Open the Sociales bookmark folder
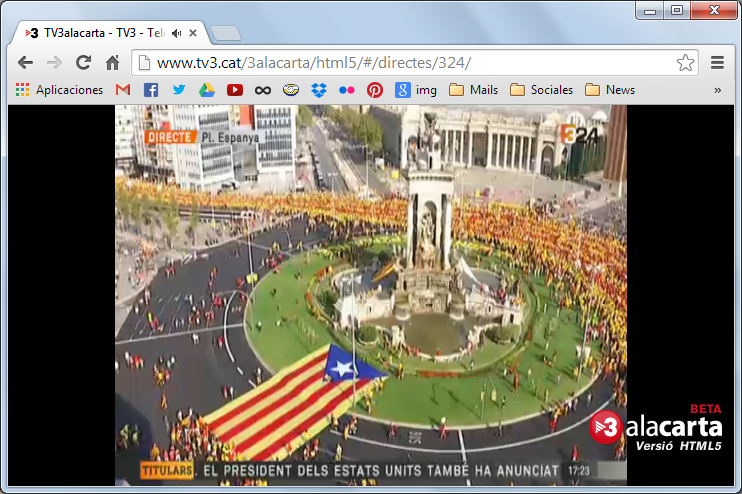Screen dimensions: 742x494 click(x=541, y=90)
